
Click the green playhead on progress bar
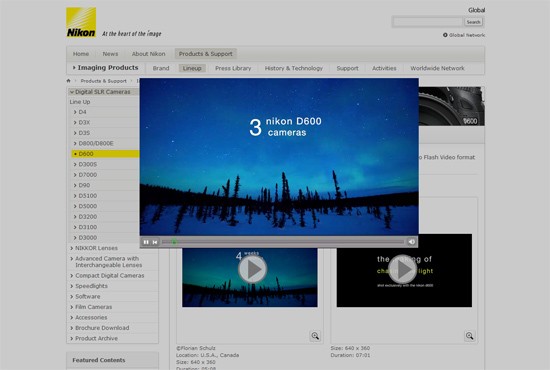click(x=174, y=242)
